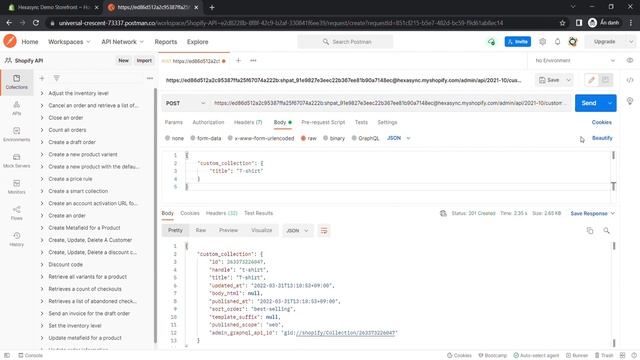This screenshot has height=360, width=640.
Task: Open the Save button dropdown arrow
Action: coord(568,80)
